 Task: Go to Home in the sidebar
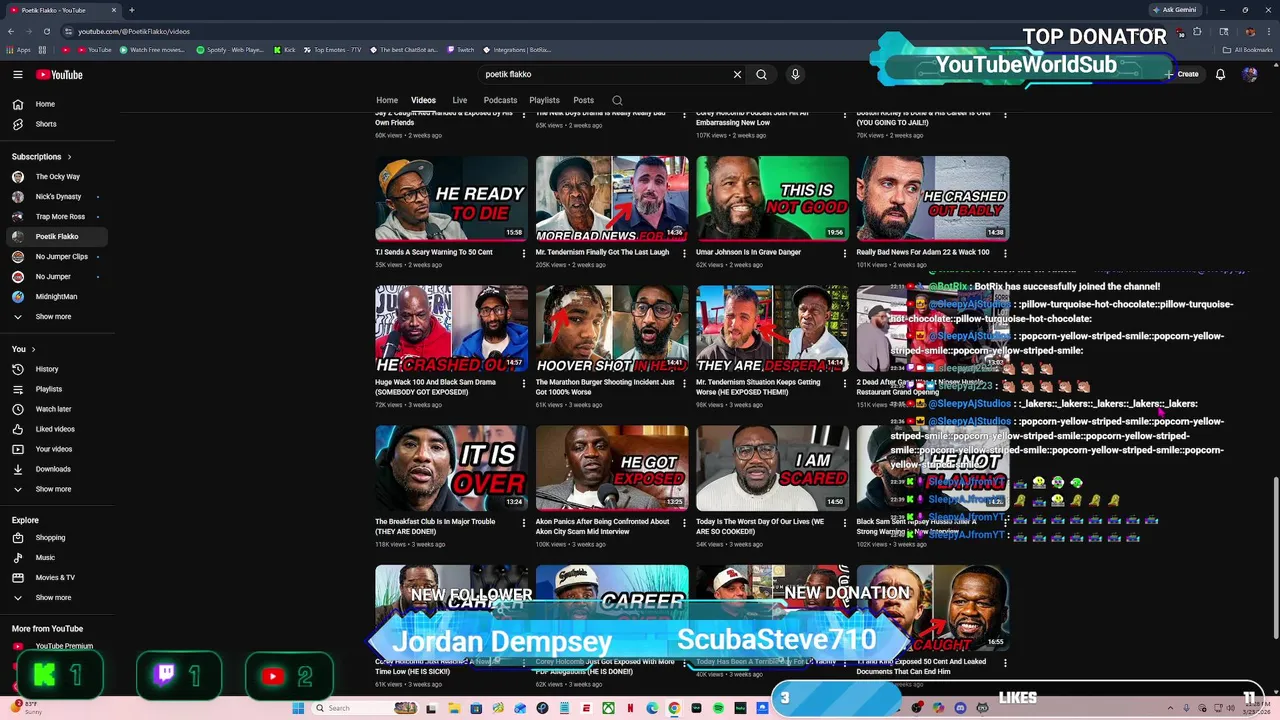56,104
